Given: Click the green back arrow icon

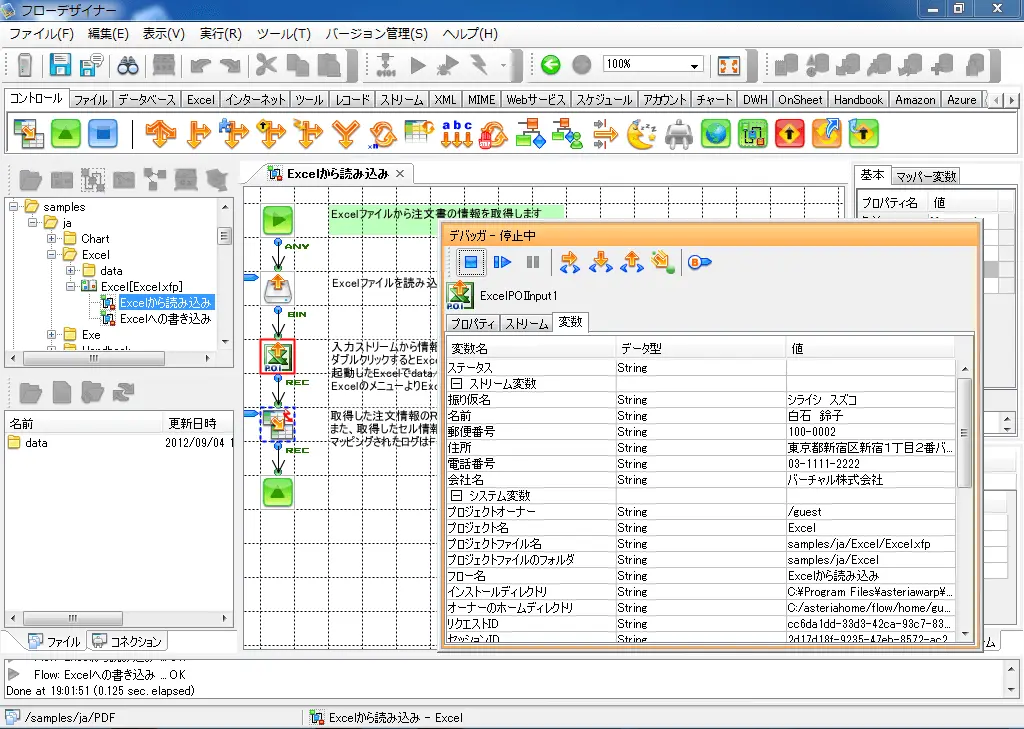Looking at the screenshot, I should [x=551, y=65].
